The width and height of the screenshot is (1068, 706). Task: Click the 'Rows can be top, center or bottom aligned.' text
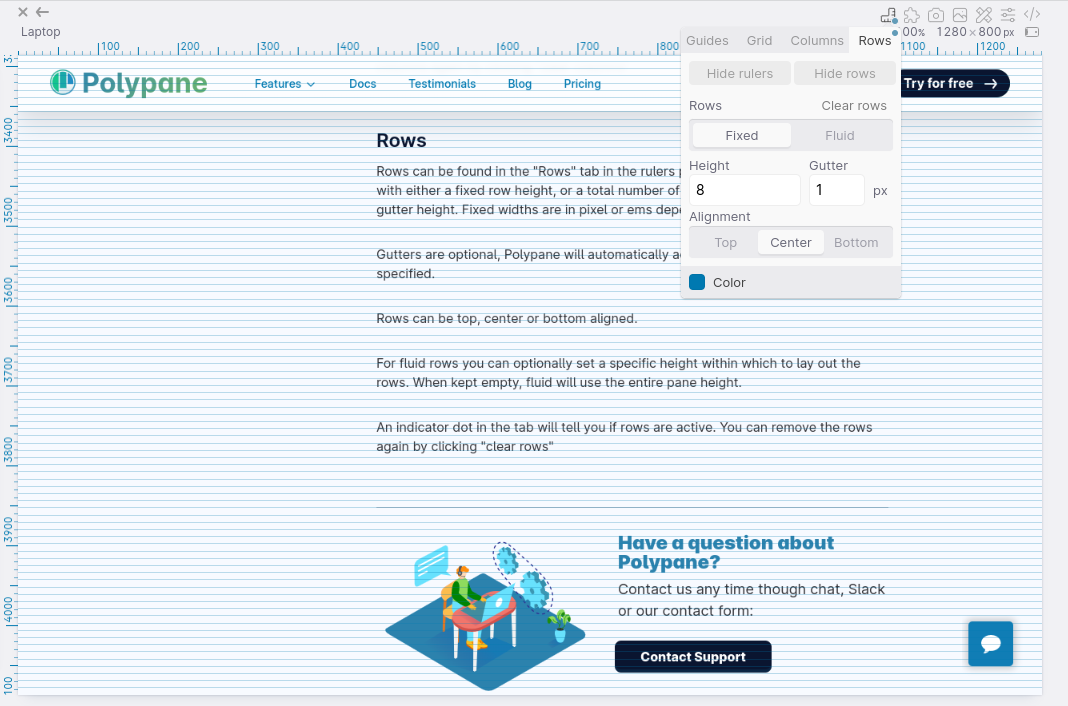click(x=507, y=318)
